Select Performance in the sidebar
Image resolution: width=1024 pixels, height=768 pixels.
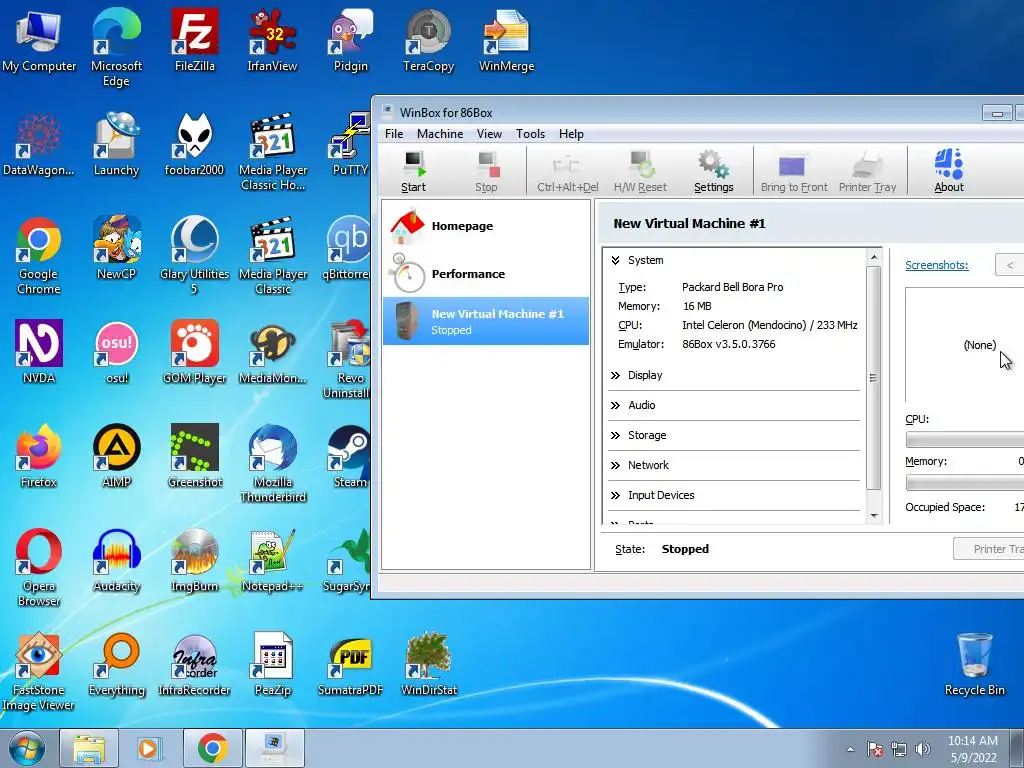point(486,274)
